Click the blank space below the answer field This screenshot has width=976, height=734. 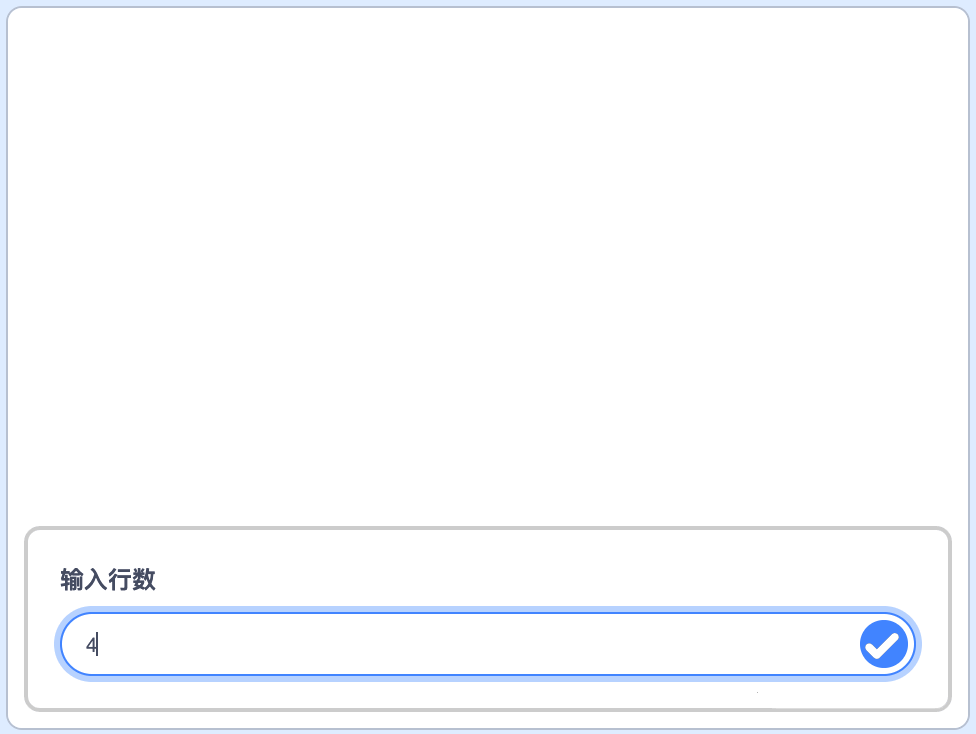click(x=488, y=694)
